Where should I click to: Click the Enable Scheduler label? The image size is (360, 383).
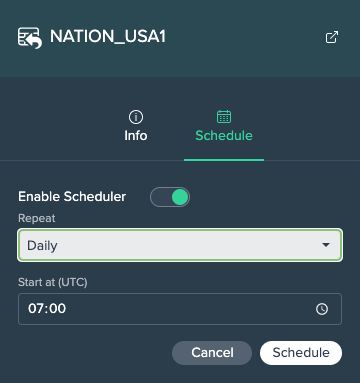tap(72, 197)
